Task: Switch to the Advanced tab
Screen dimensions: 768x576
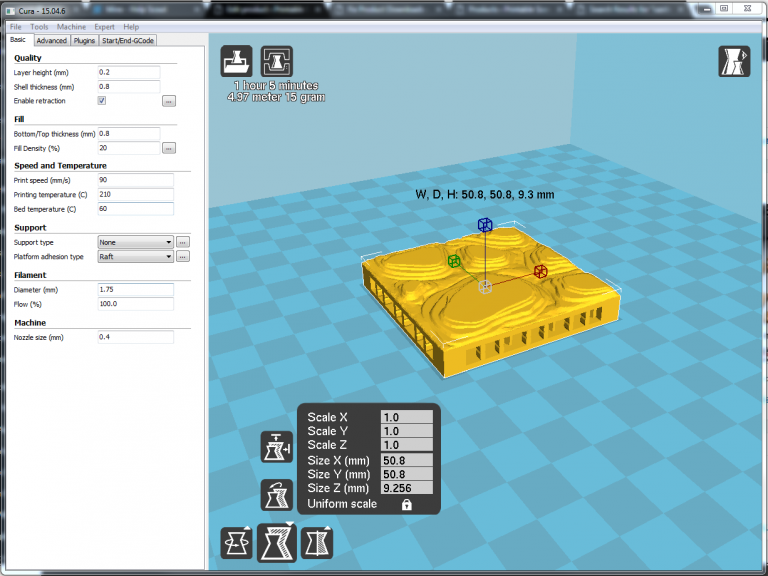Action: point(51,41)
